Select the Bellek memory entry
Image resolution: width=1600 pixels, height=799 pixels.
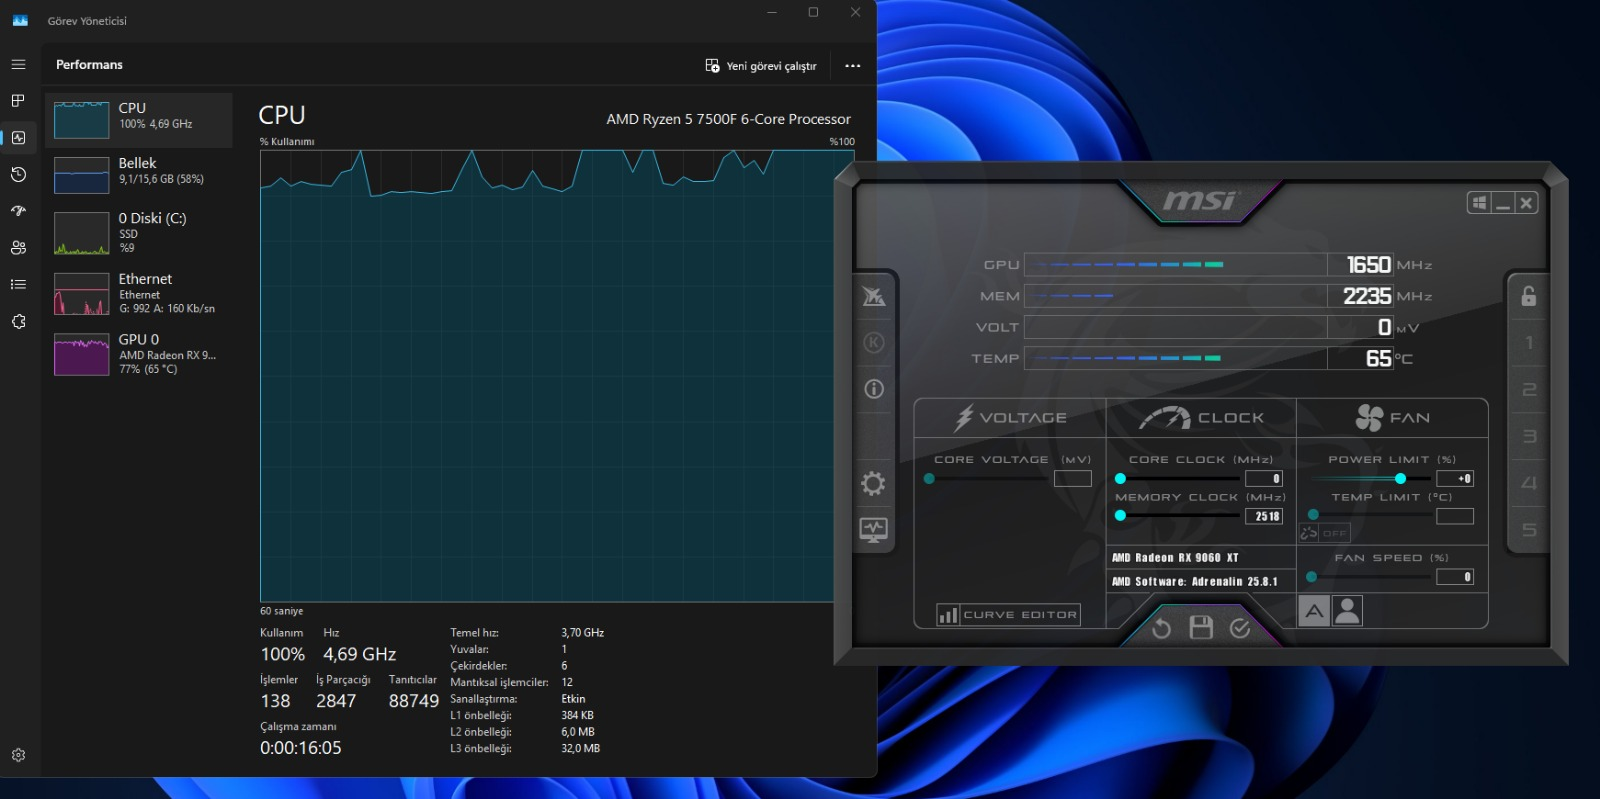[x=139, y=175]
